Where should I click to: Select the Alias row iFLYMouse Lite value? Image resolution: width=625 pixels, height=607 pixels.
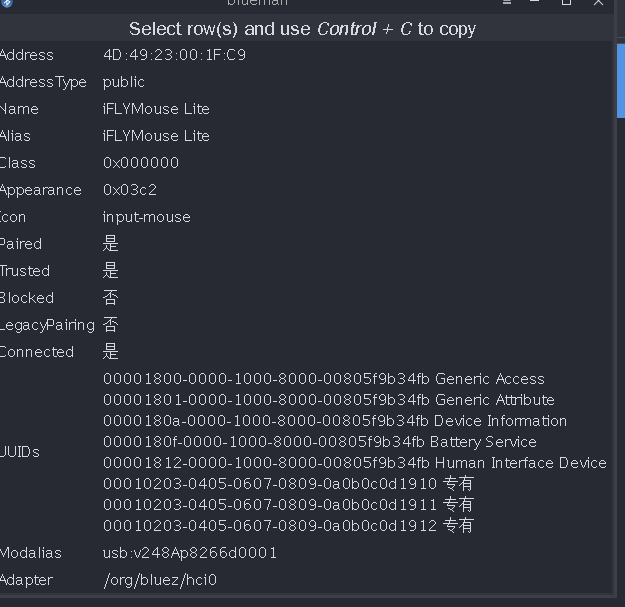click(x=156, y=136)
